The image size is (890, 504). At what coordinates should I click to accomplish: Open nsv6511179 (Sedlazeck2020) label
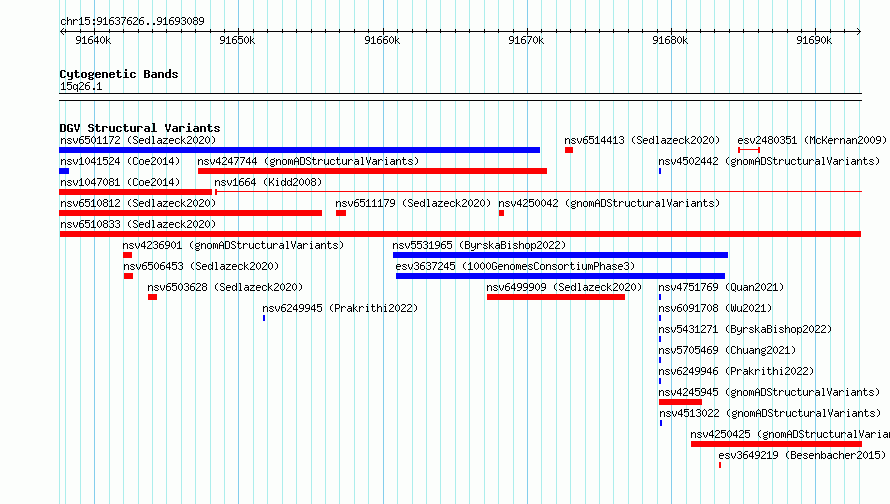[x=413, y=203]
